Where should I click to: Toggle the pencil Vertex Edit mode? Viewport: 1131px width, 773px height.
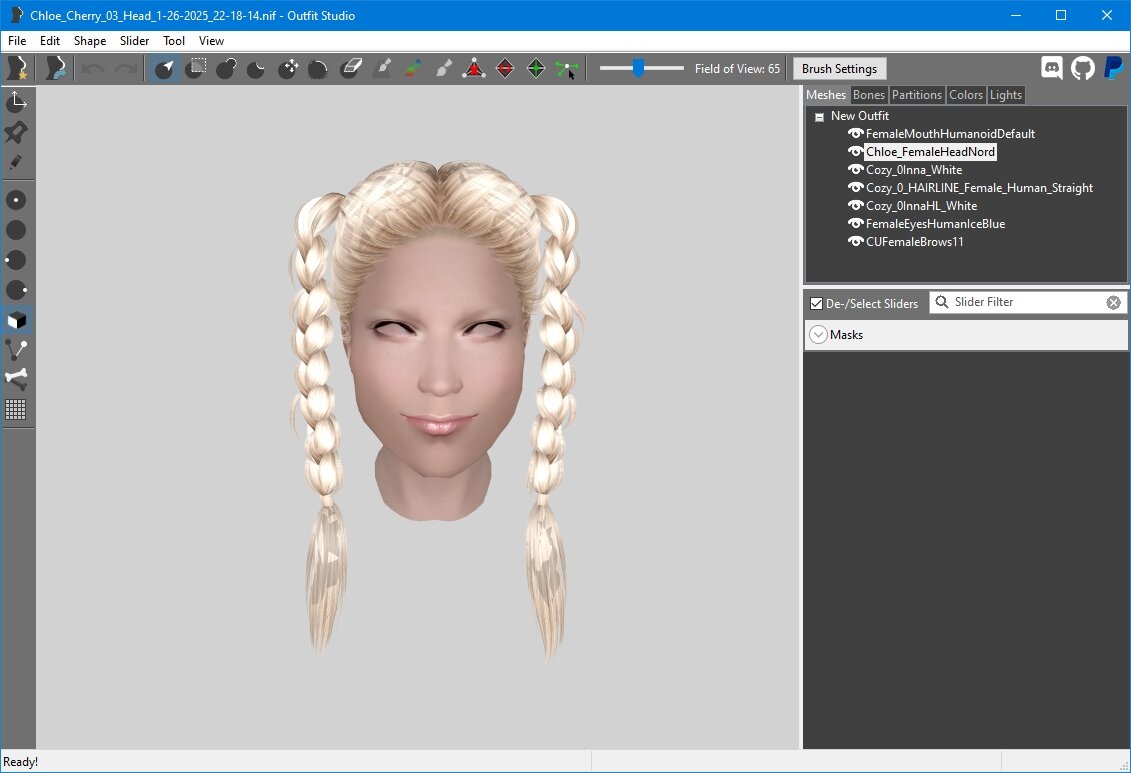click(16, 162)
